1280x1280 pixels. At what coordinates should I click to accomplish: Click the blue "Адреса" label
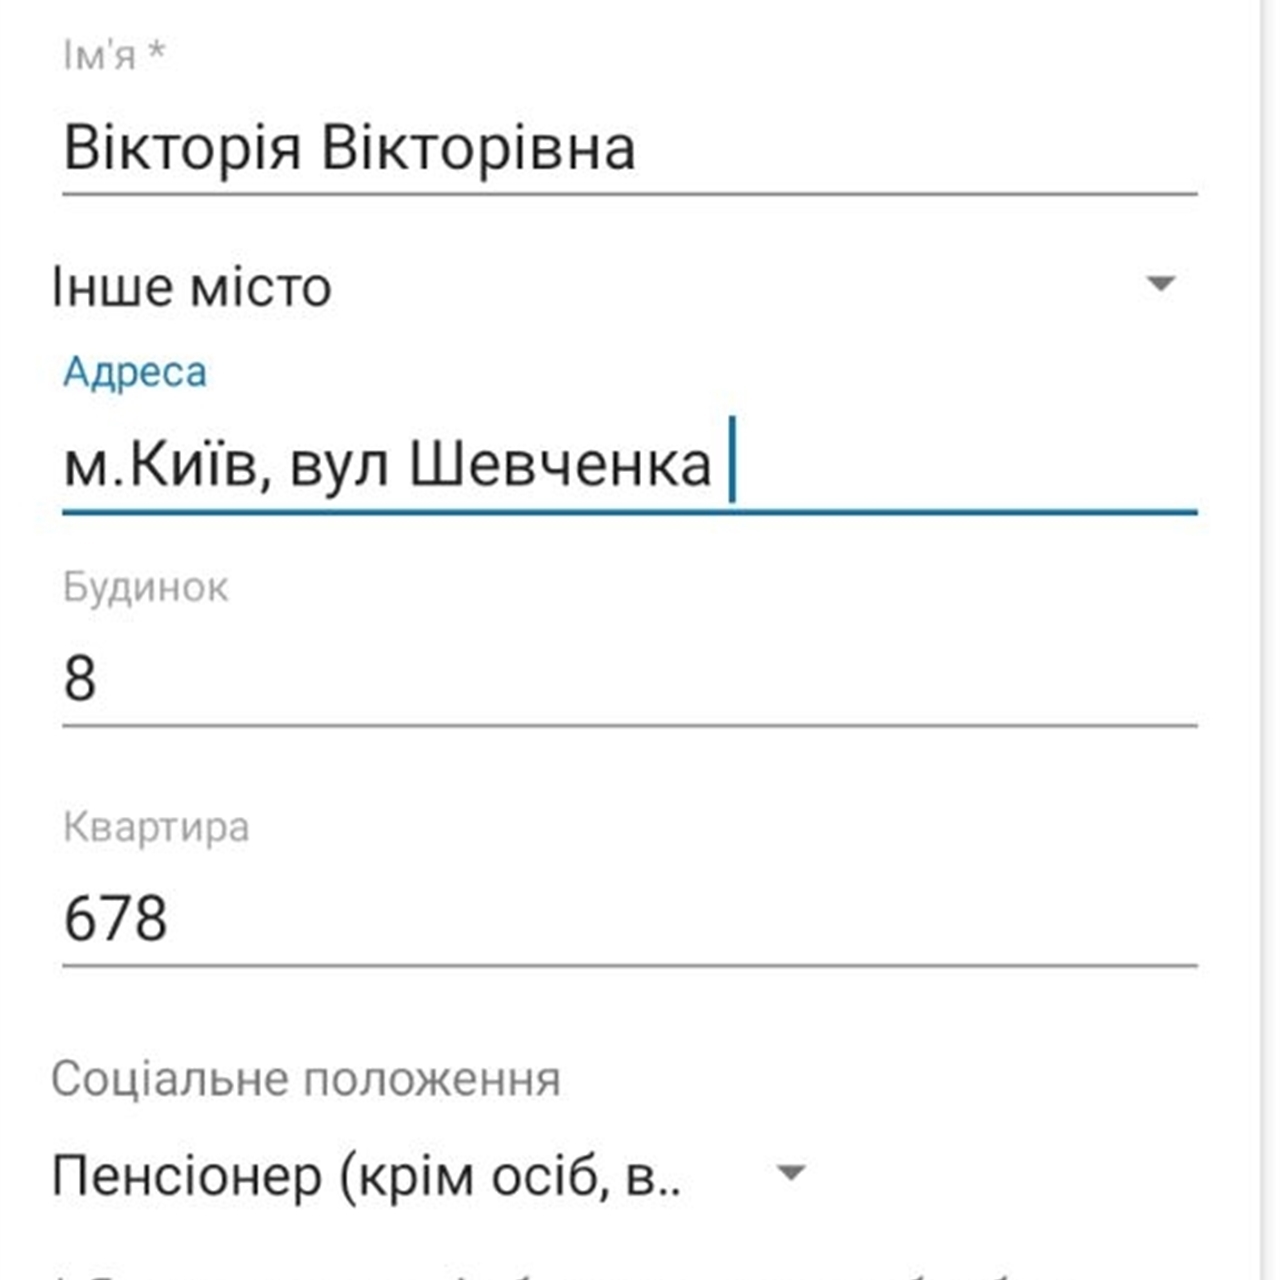coord(135,372)
